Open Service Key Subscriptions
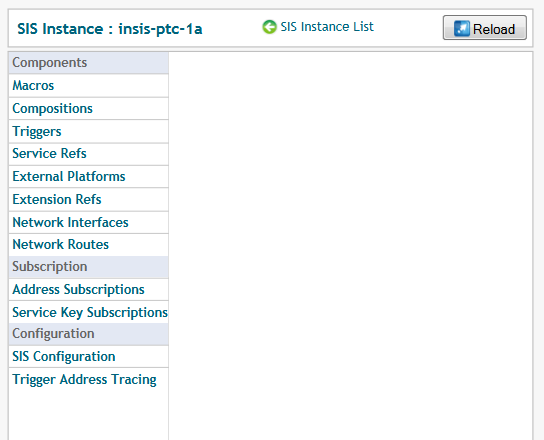 (x=90, y=312)
